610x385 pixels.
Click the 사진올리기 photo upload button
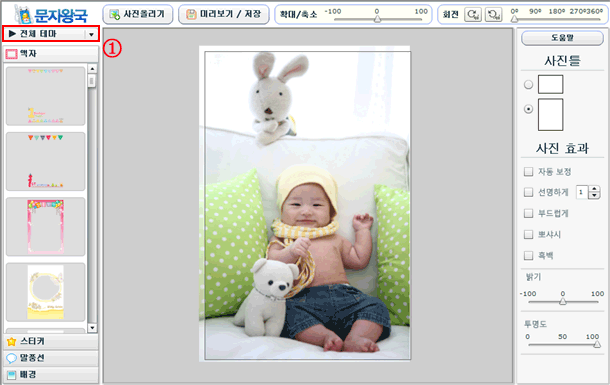tap(138, 14)
